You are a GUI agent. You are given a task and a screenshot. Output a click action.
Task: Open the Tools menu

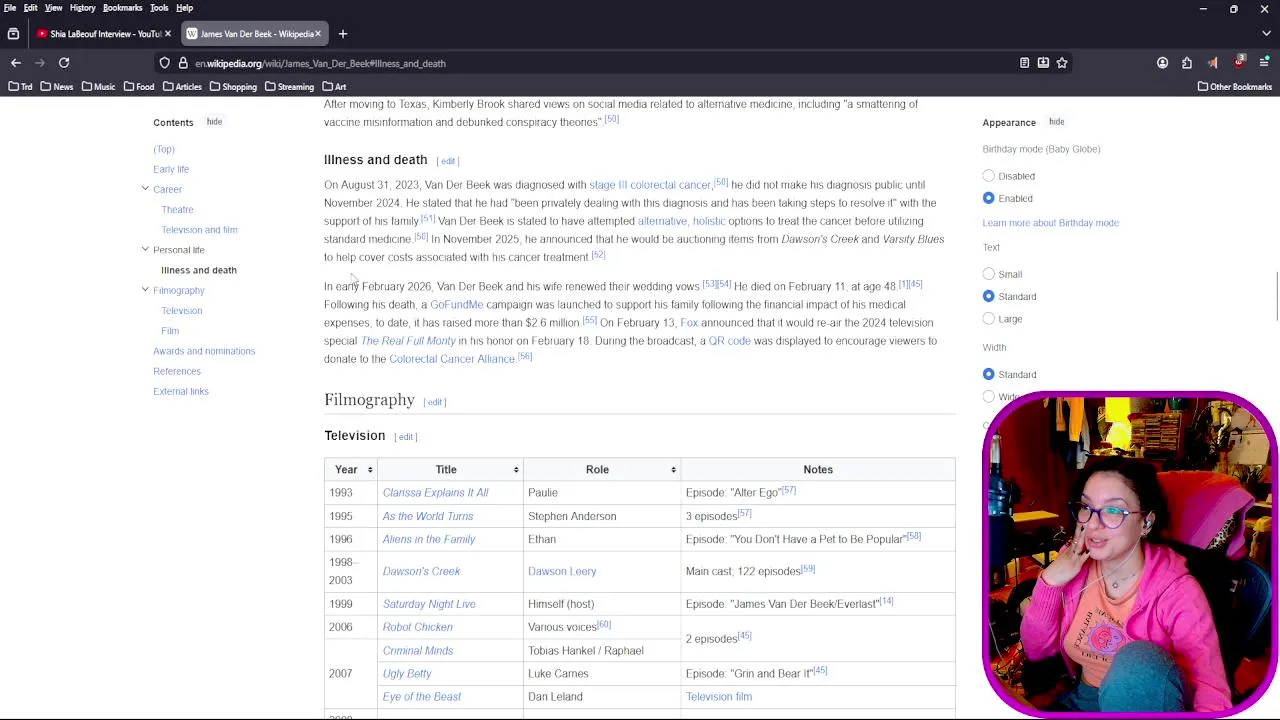click(x=159, y=8)
